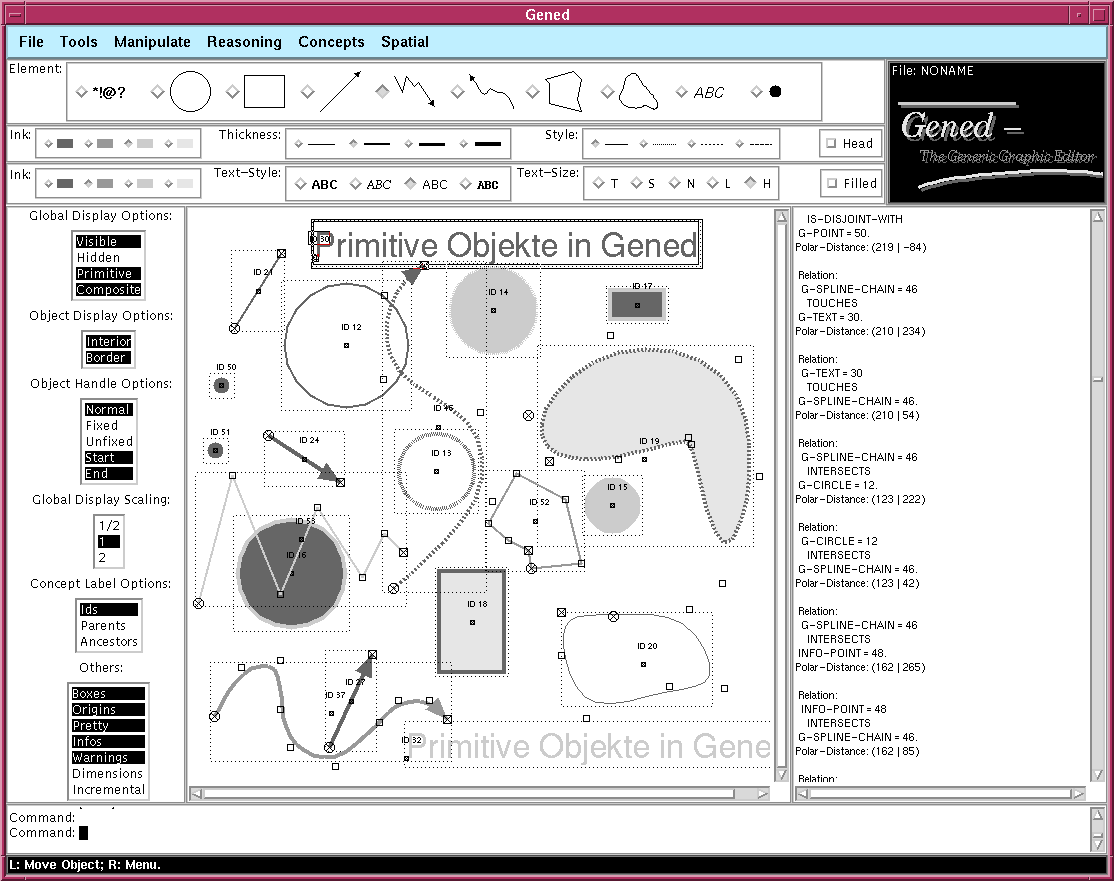
Task: Choose text size N
Action: [682, 183]
